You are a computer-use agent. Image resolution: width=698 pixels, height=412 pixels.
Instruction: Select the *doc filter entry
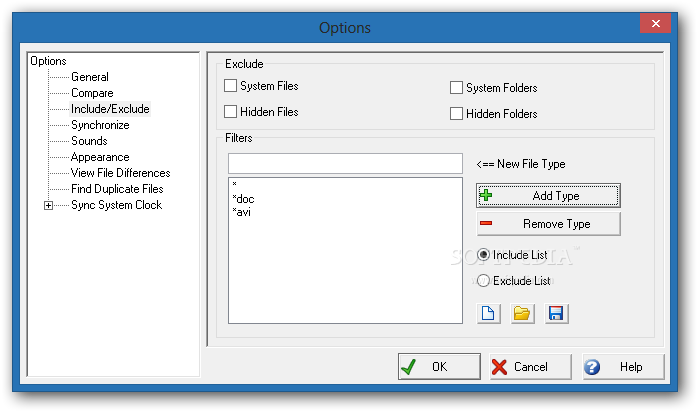pyautogui.click(x=243, y=199)
